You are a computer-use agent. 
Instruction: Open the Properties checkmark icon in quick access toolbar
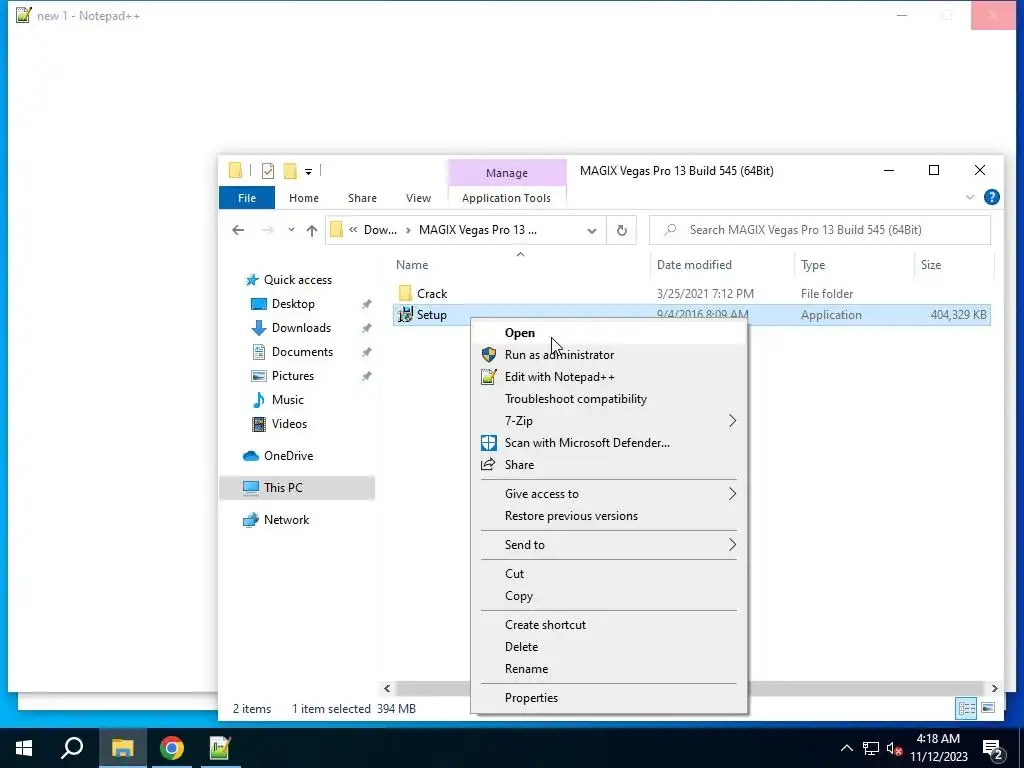point(268,171)
